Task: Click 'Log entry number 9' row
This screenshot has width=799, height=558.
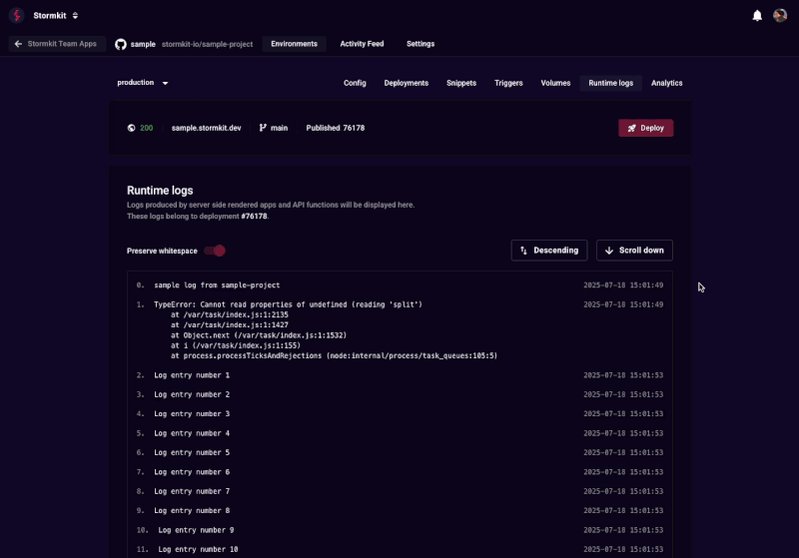Action: pyautogui.click(x=400, y=530)
